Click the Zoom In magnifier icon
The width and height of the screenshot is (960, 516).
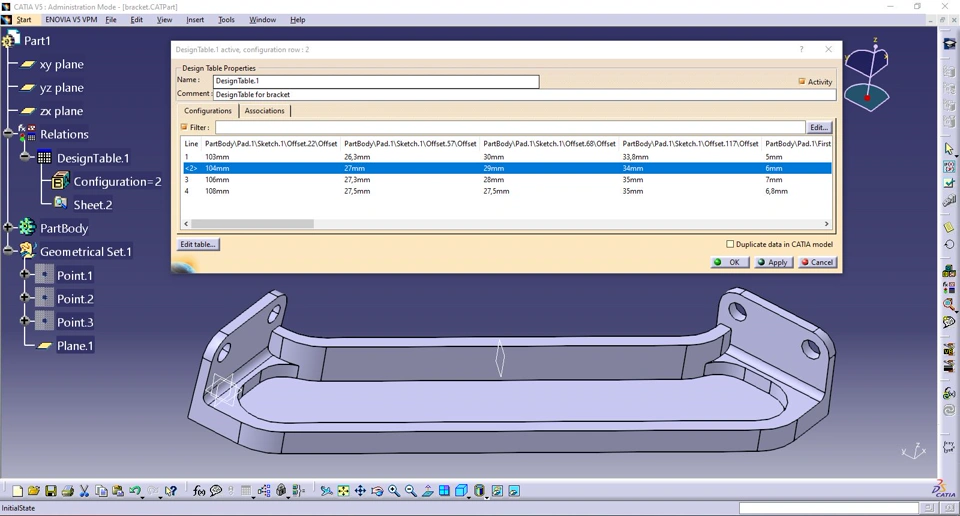(394, 491)
